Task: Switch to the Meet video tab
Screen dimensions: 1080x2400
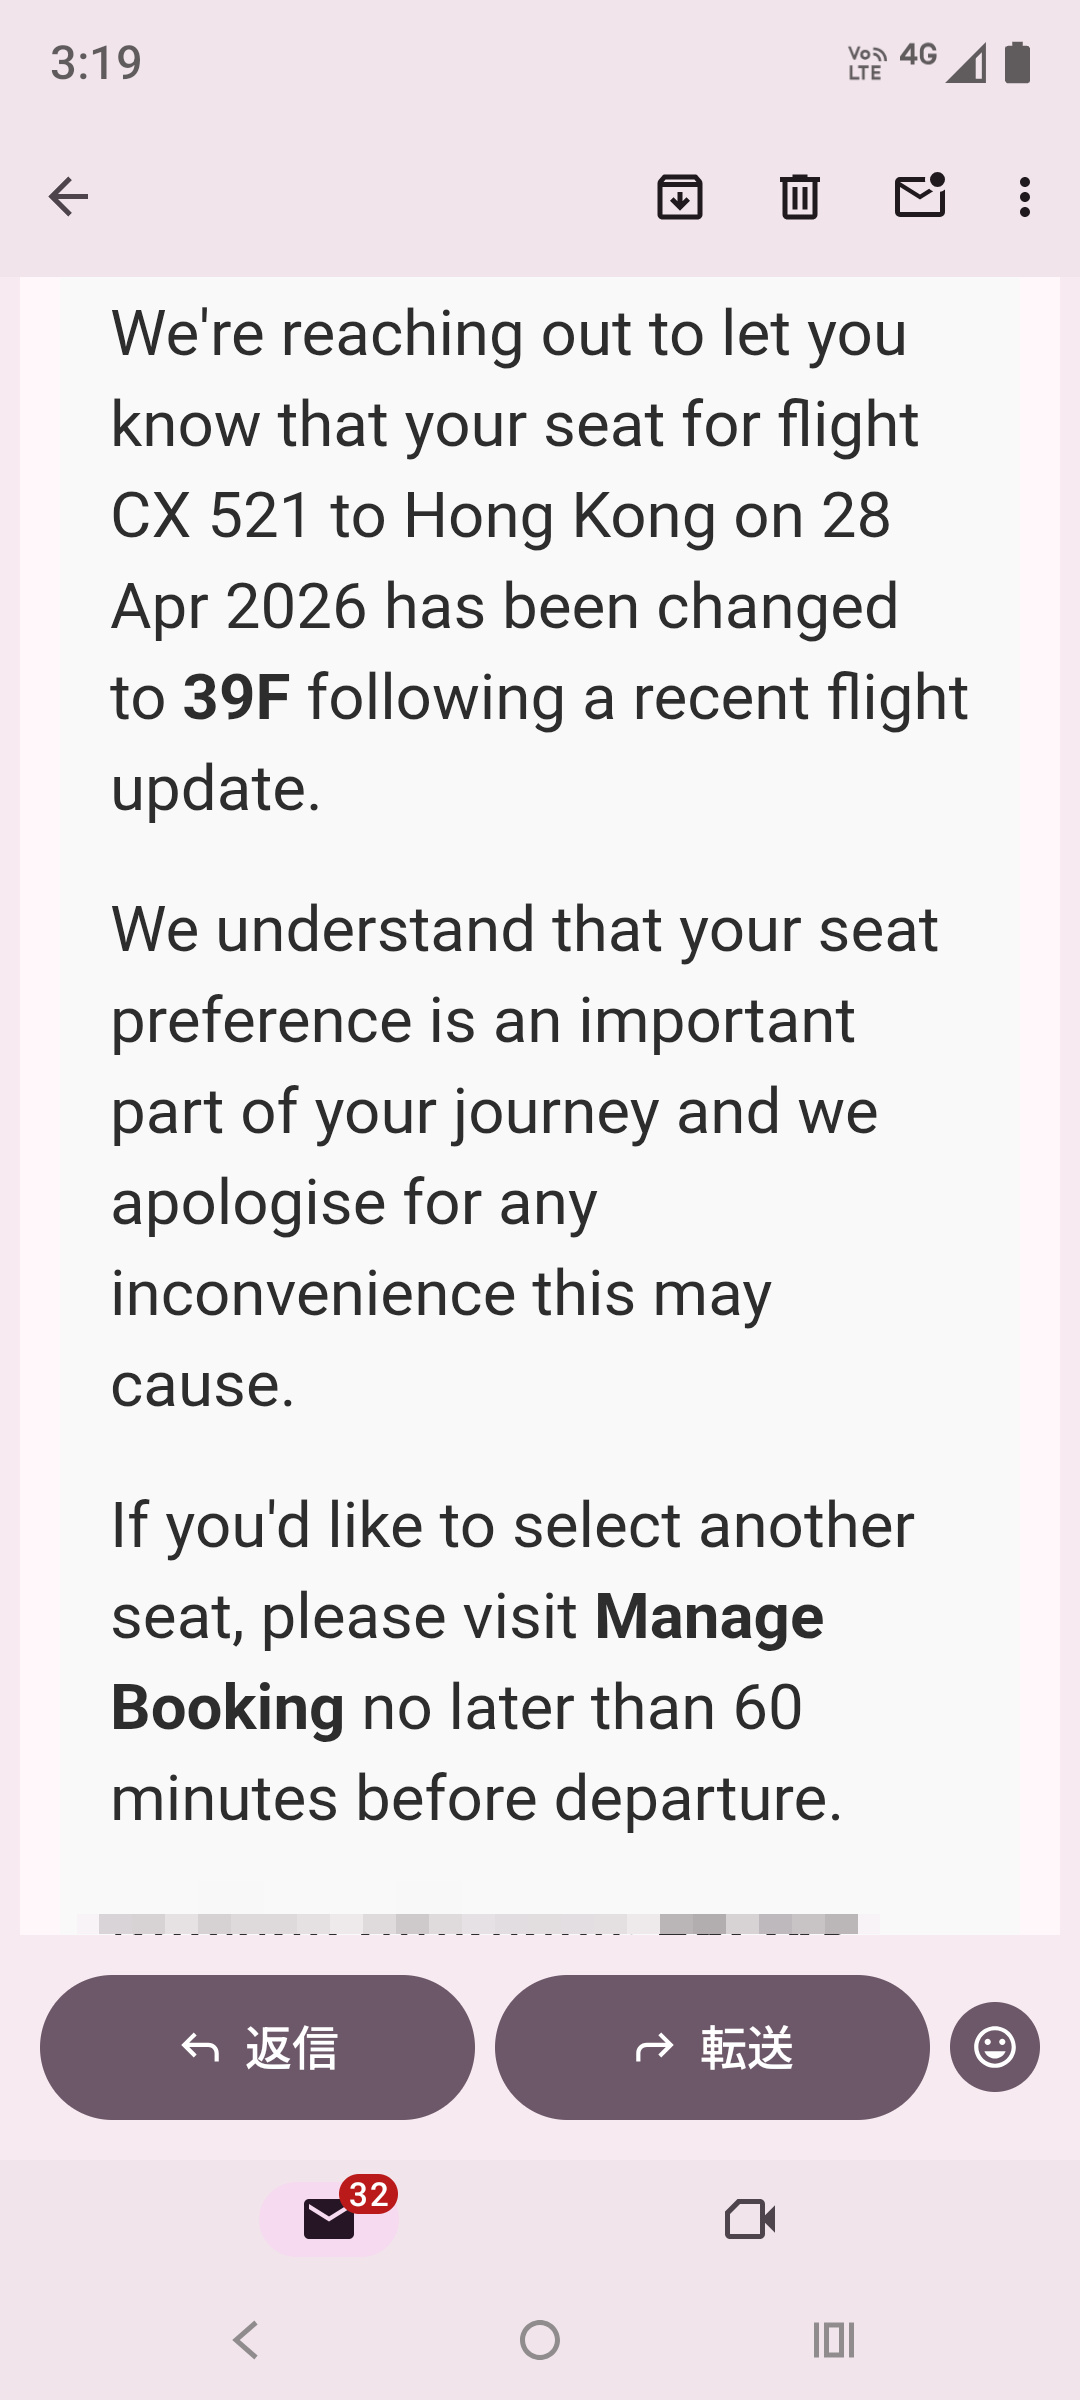Action: (750, 2219)
